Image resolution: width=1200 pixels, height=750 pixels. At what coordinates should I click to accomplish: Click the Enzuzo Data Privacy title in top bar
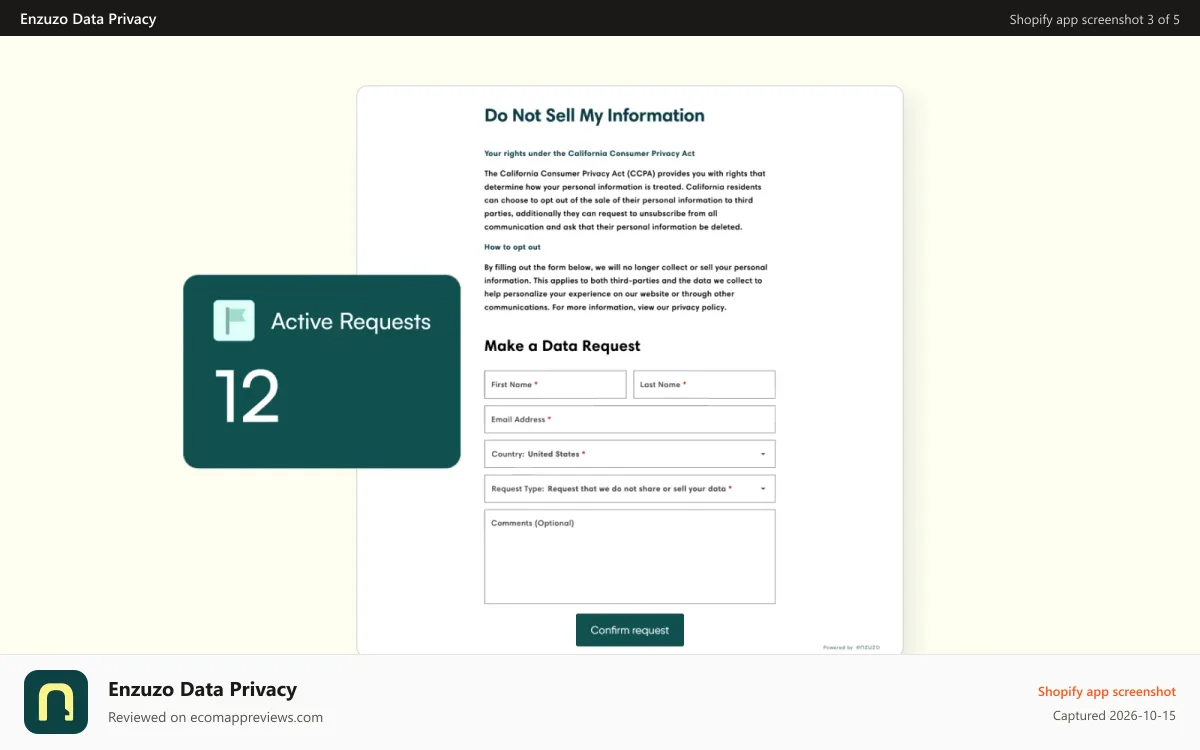point(88,18)
